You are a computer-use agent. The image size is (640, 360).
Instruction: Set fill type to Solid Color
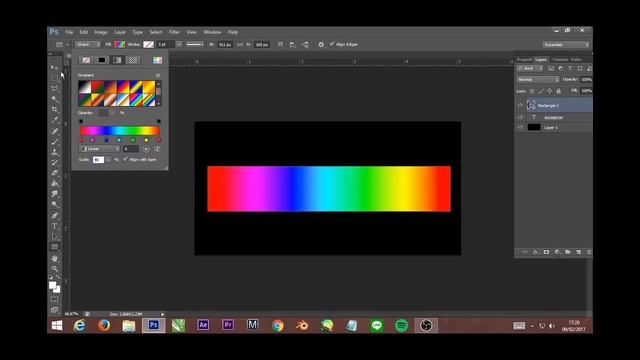coord(102,60)
